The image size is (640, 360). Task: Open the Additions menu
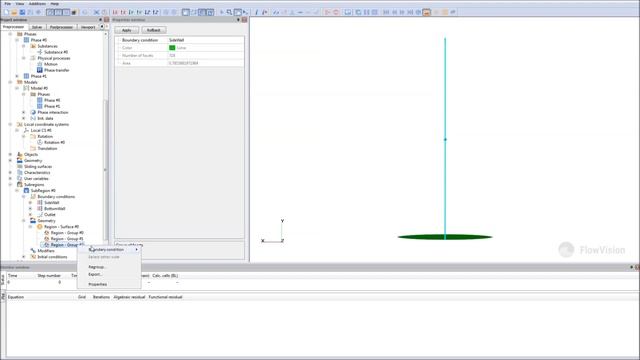(37, 4)
